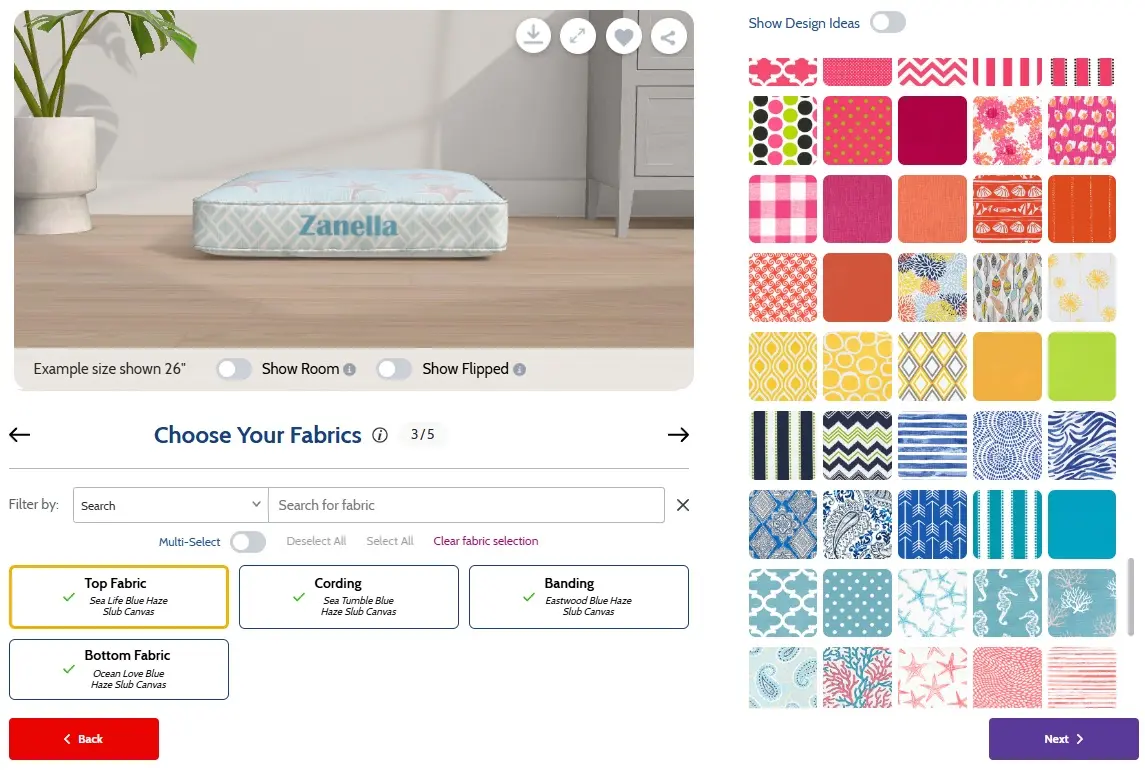Select the Cording fabric tab

click(348, 597)
